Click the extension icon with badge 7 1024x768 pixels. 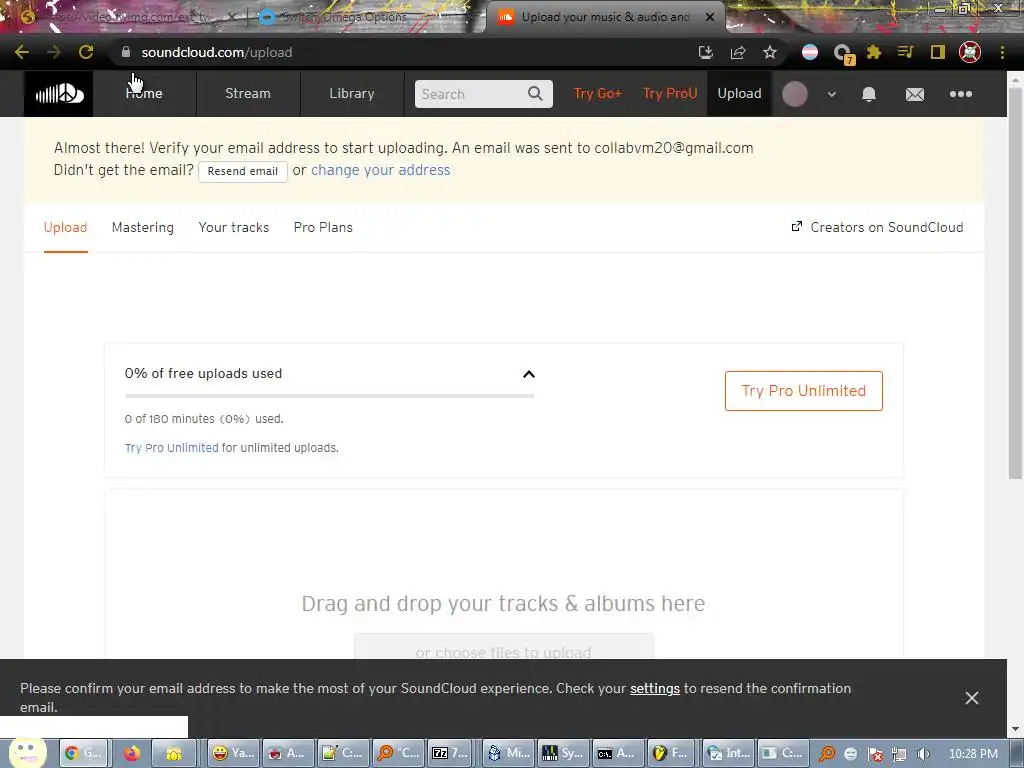pos(843,54)
